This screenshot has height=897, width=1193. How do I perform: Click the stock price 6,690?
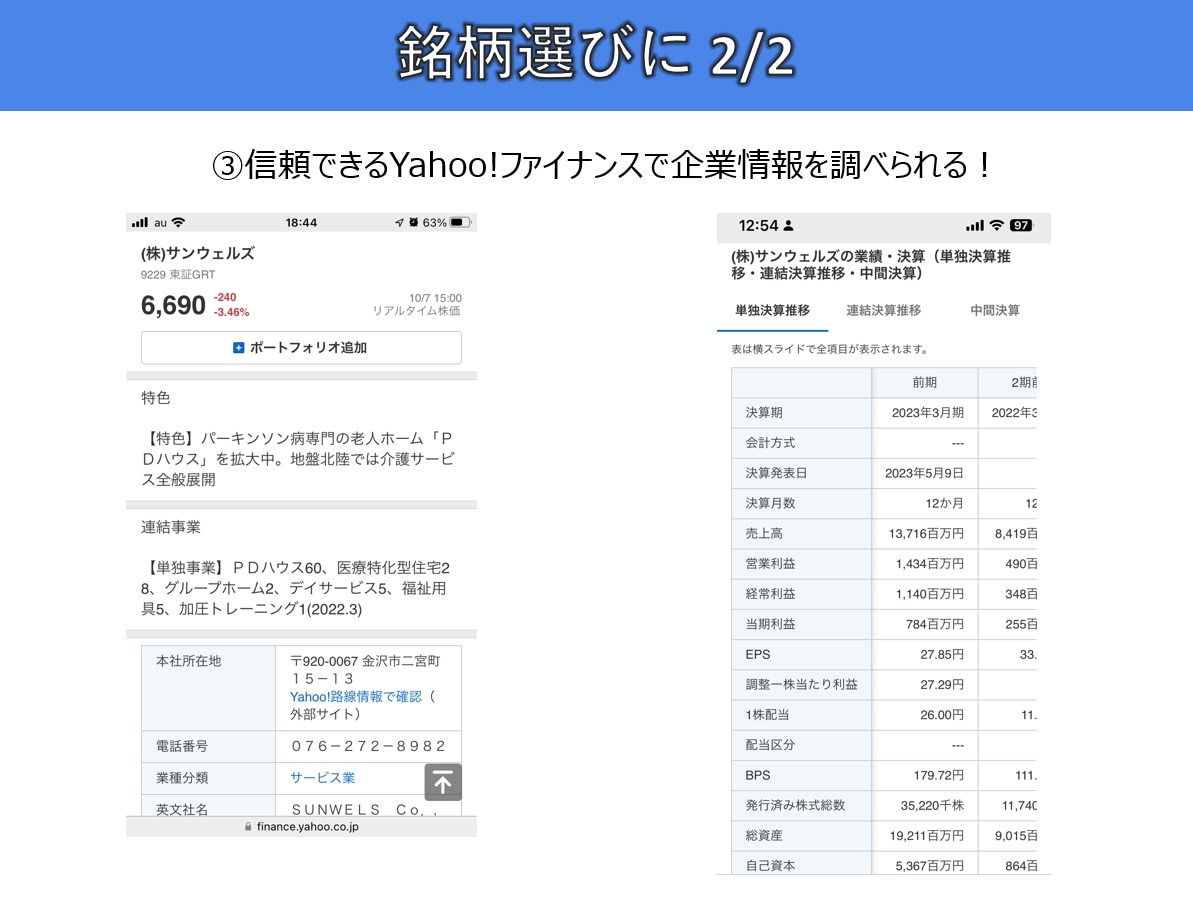pyautogui.click(x=173, y=306)
